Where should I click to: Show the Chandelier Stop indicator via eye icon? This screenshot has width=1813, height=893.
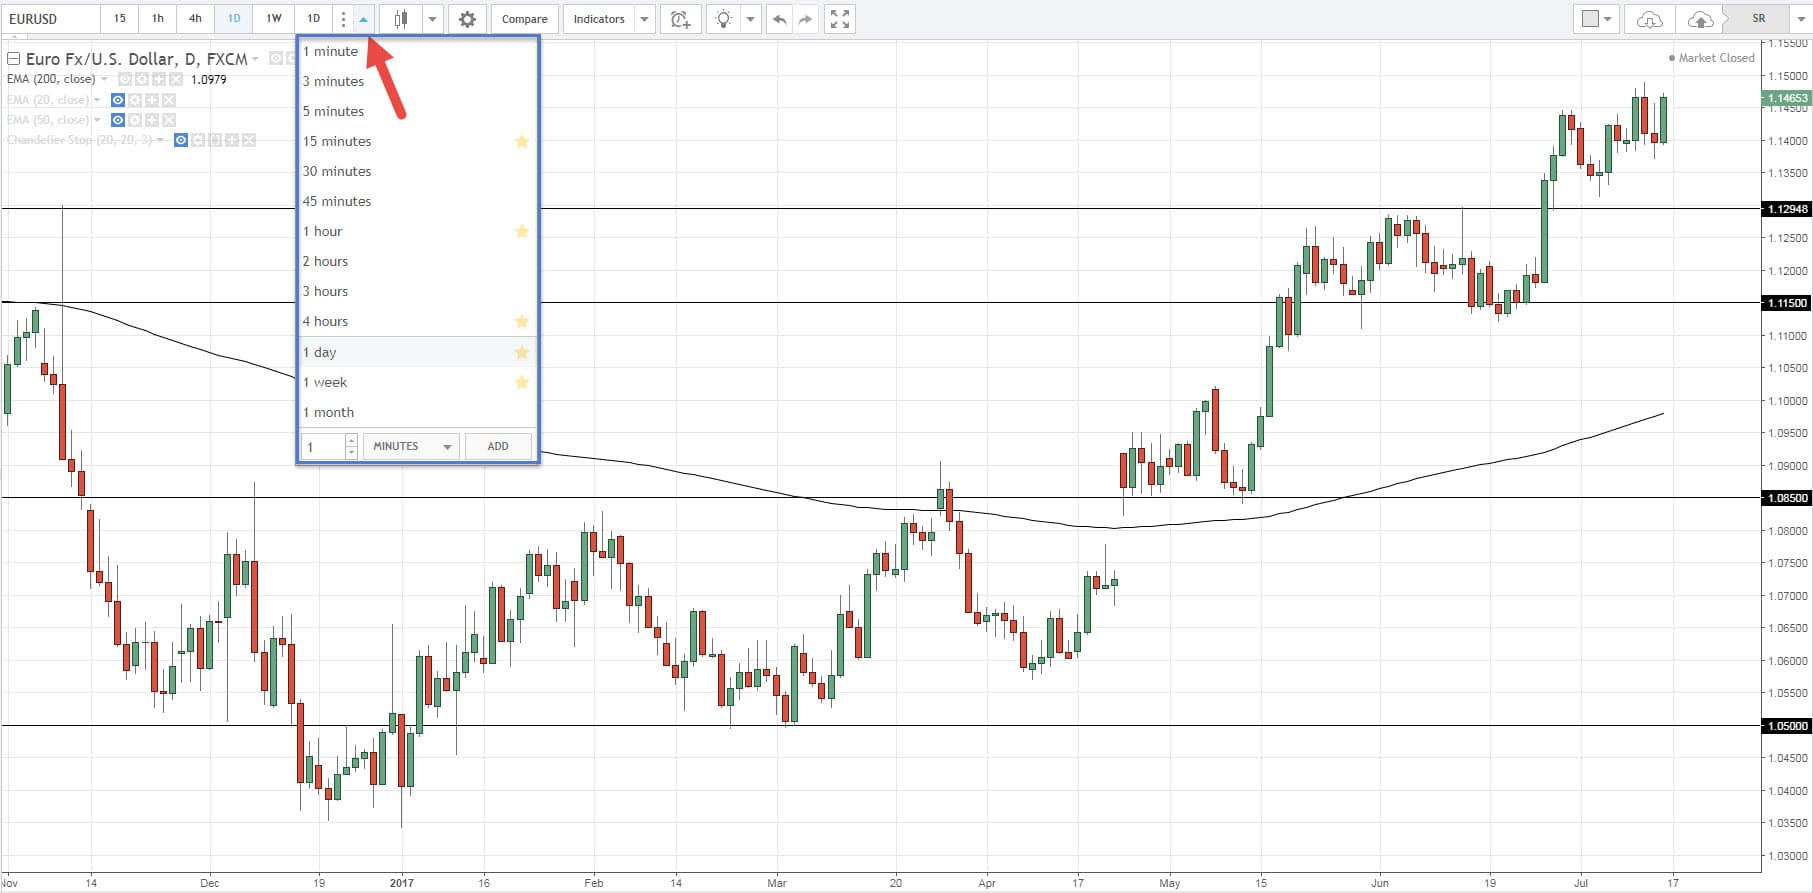181,140
